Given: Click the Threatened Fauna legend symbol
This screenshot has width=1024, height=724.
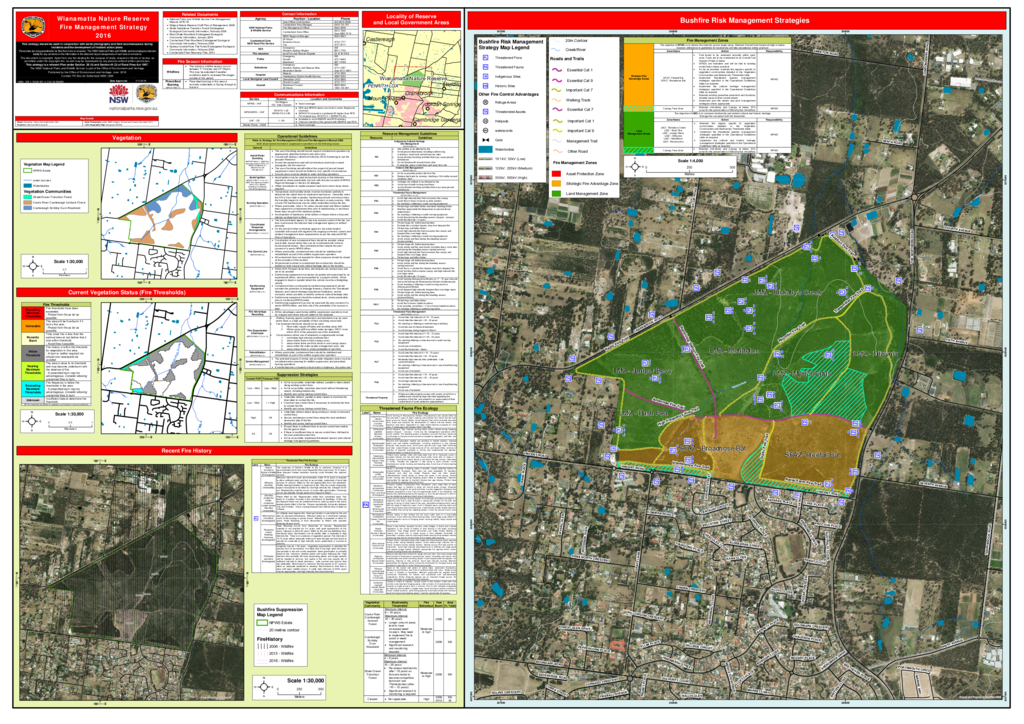Looking at the screenshot, I should coord(486,67).
